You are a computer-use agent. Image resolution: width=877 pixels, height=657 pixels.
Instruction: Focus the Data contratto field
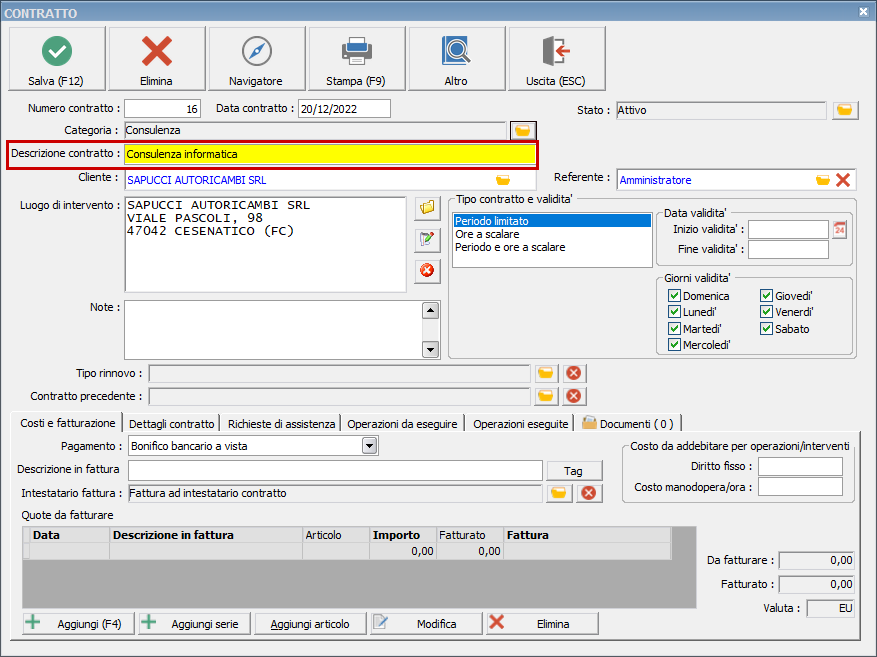345,108
